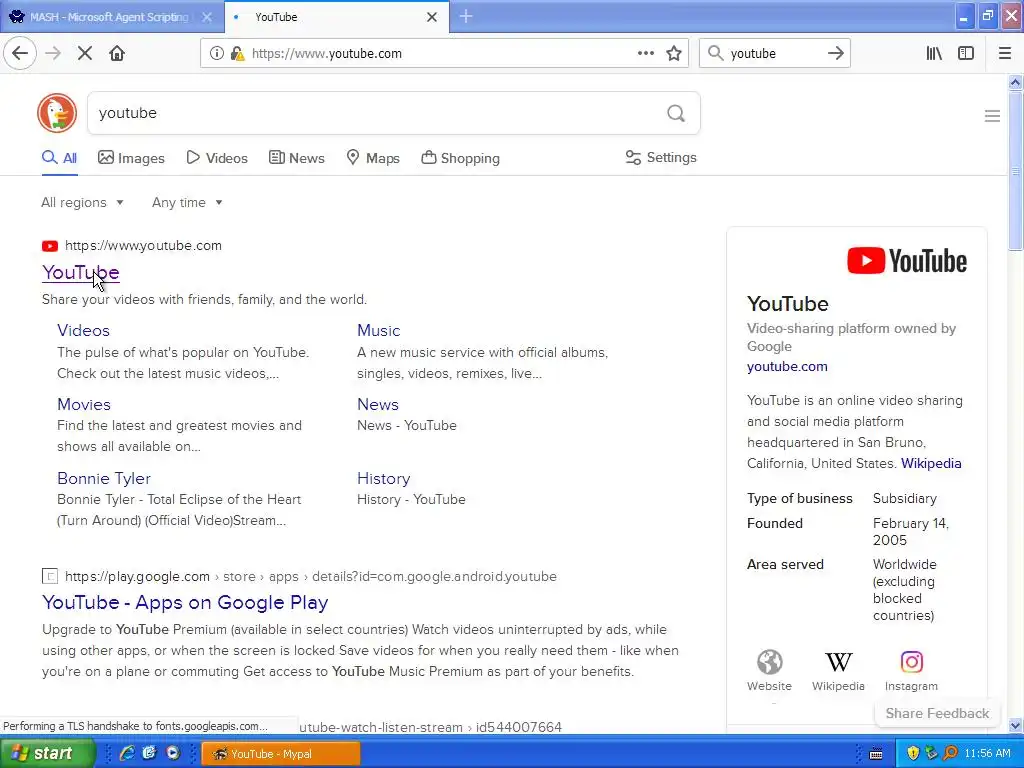This screenshot has height=768, width=1024.
Task: Select the All search tab
Action: (59, 158)
